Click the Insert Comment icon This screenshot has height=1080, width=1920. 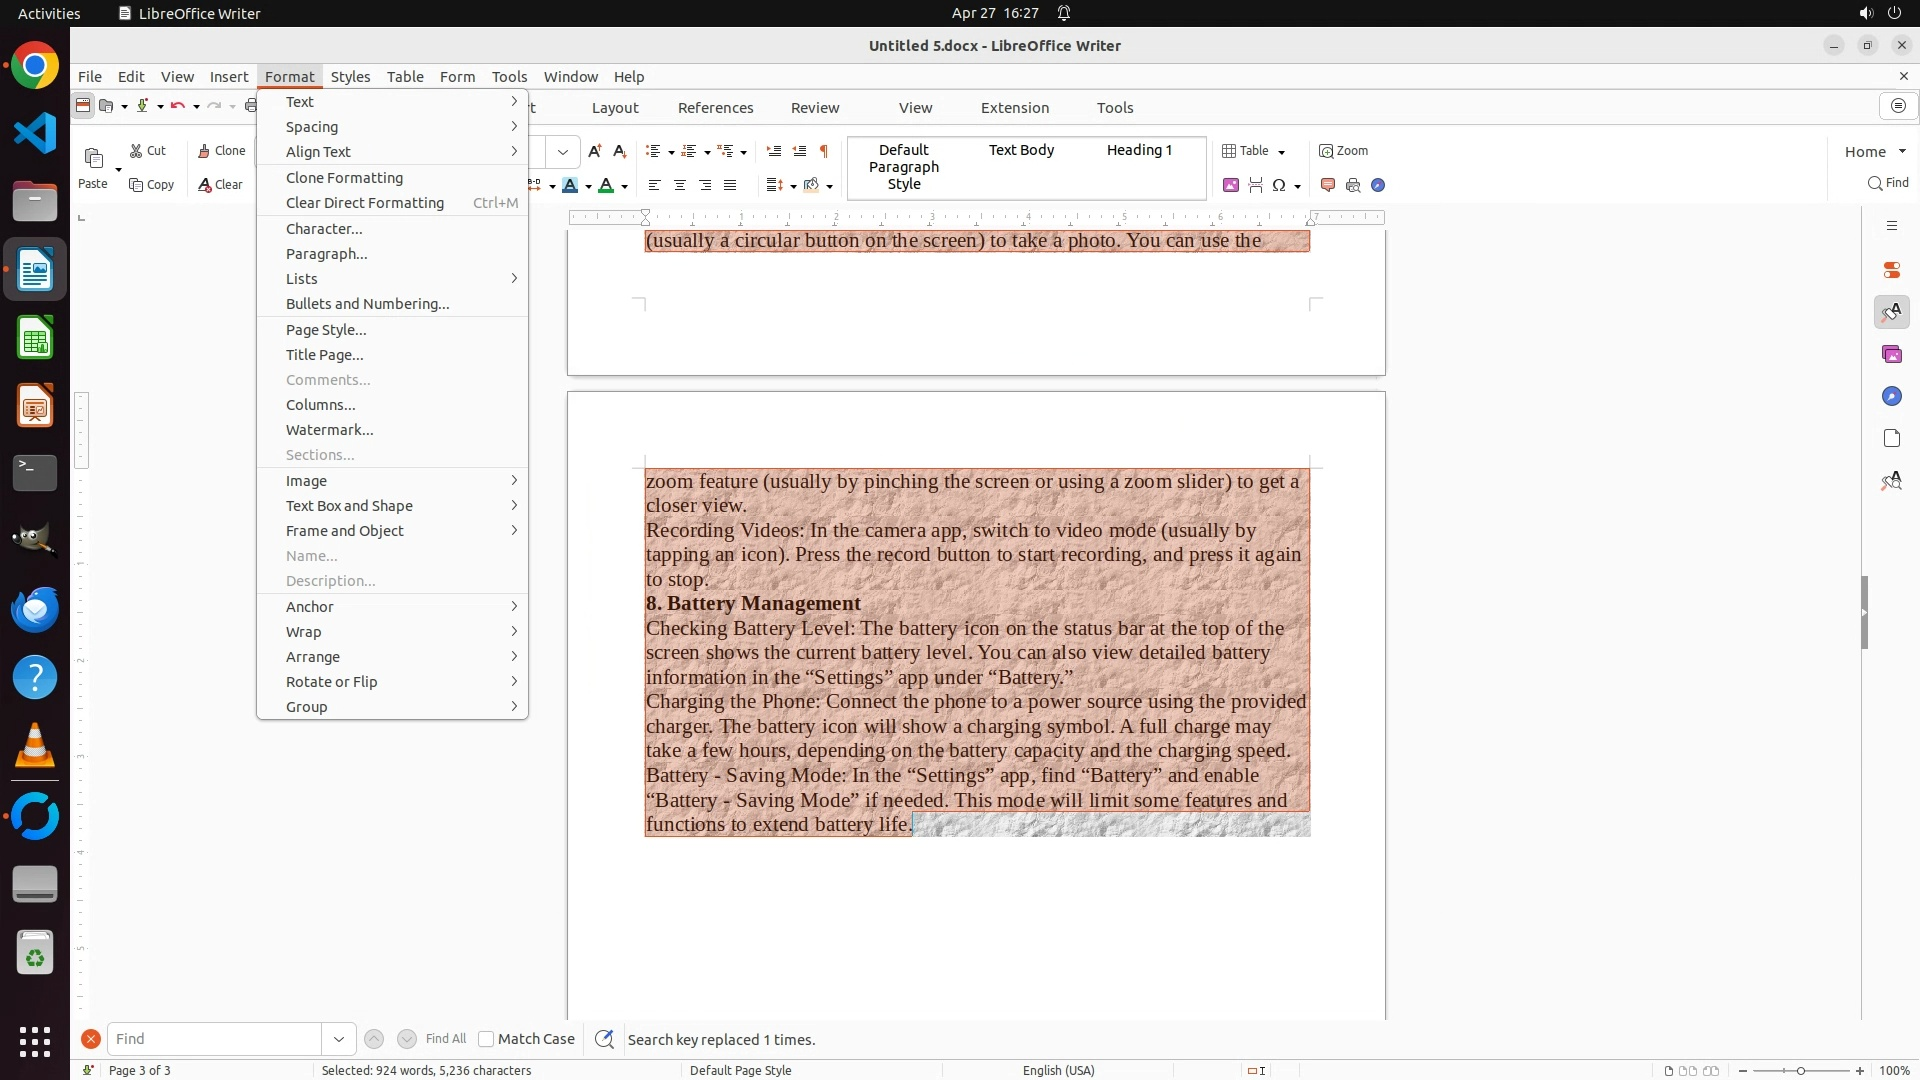1328,185
